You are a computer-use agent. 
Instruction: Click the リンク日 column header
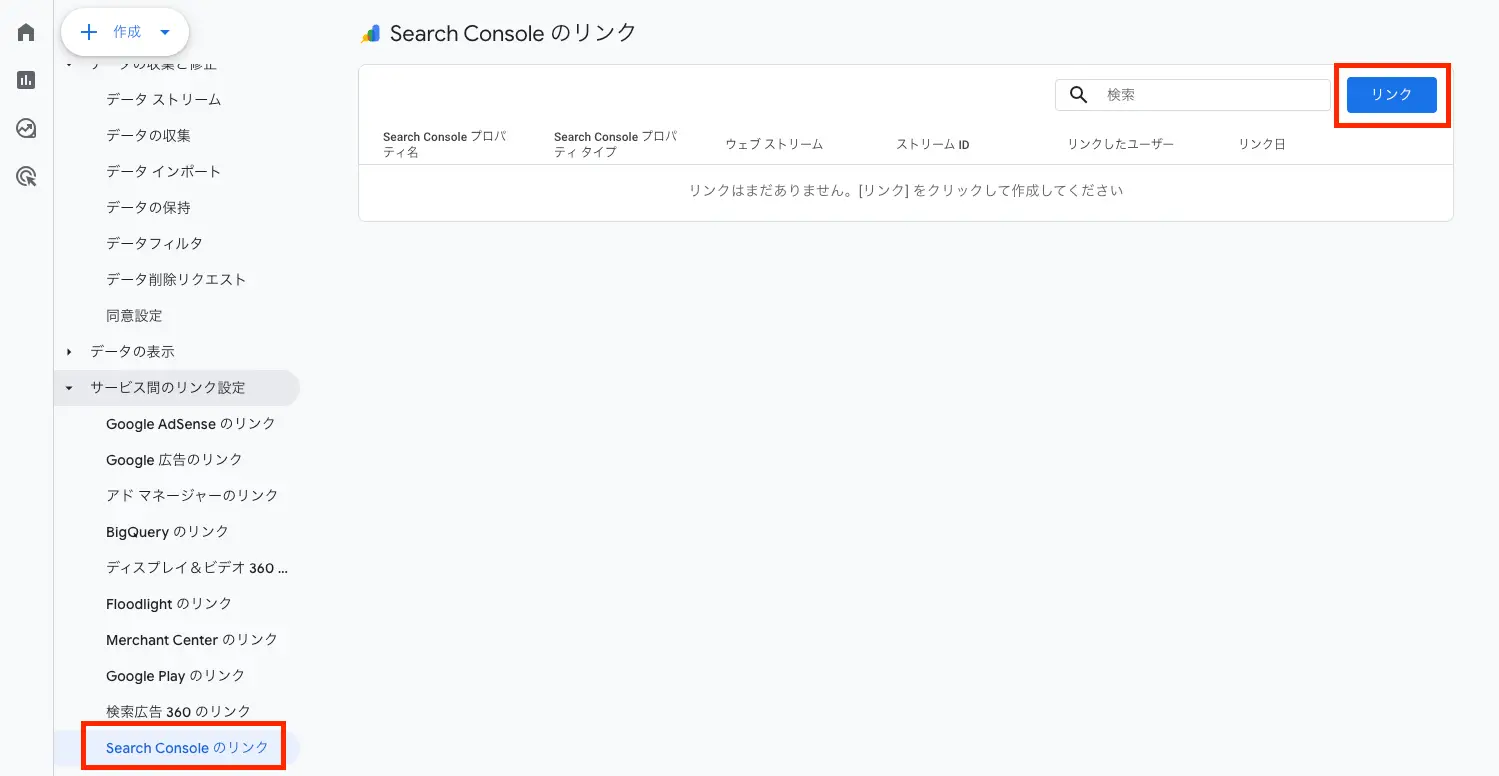click(x=1261, y=144)
